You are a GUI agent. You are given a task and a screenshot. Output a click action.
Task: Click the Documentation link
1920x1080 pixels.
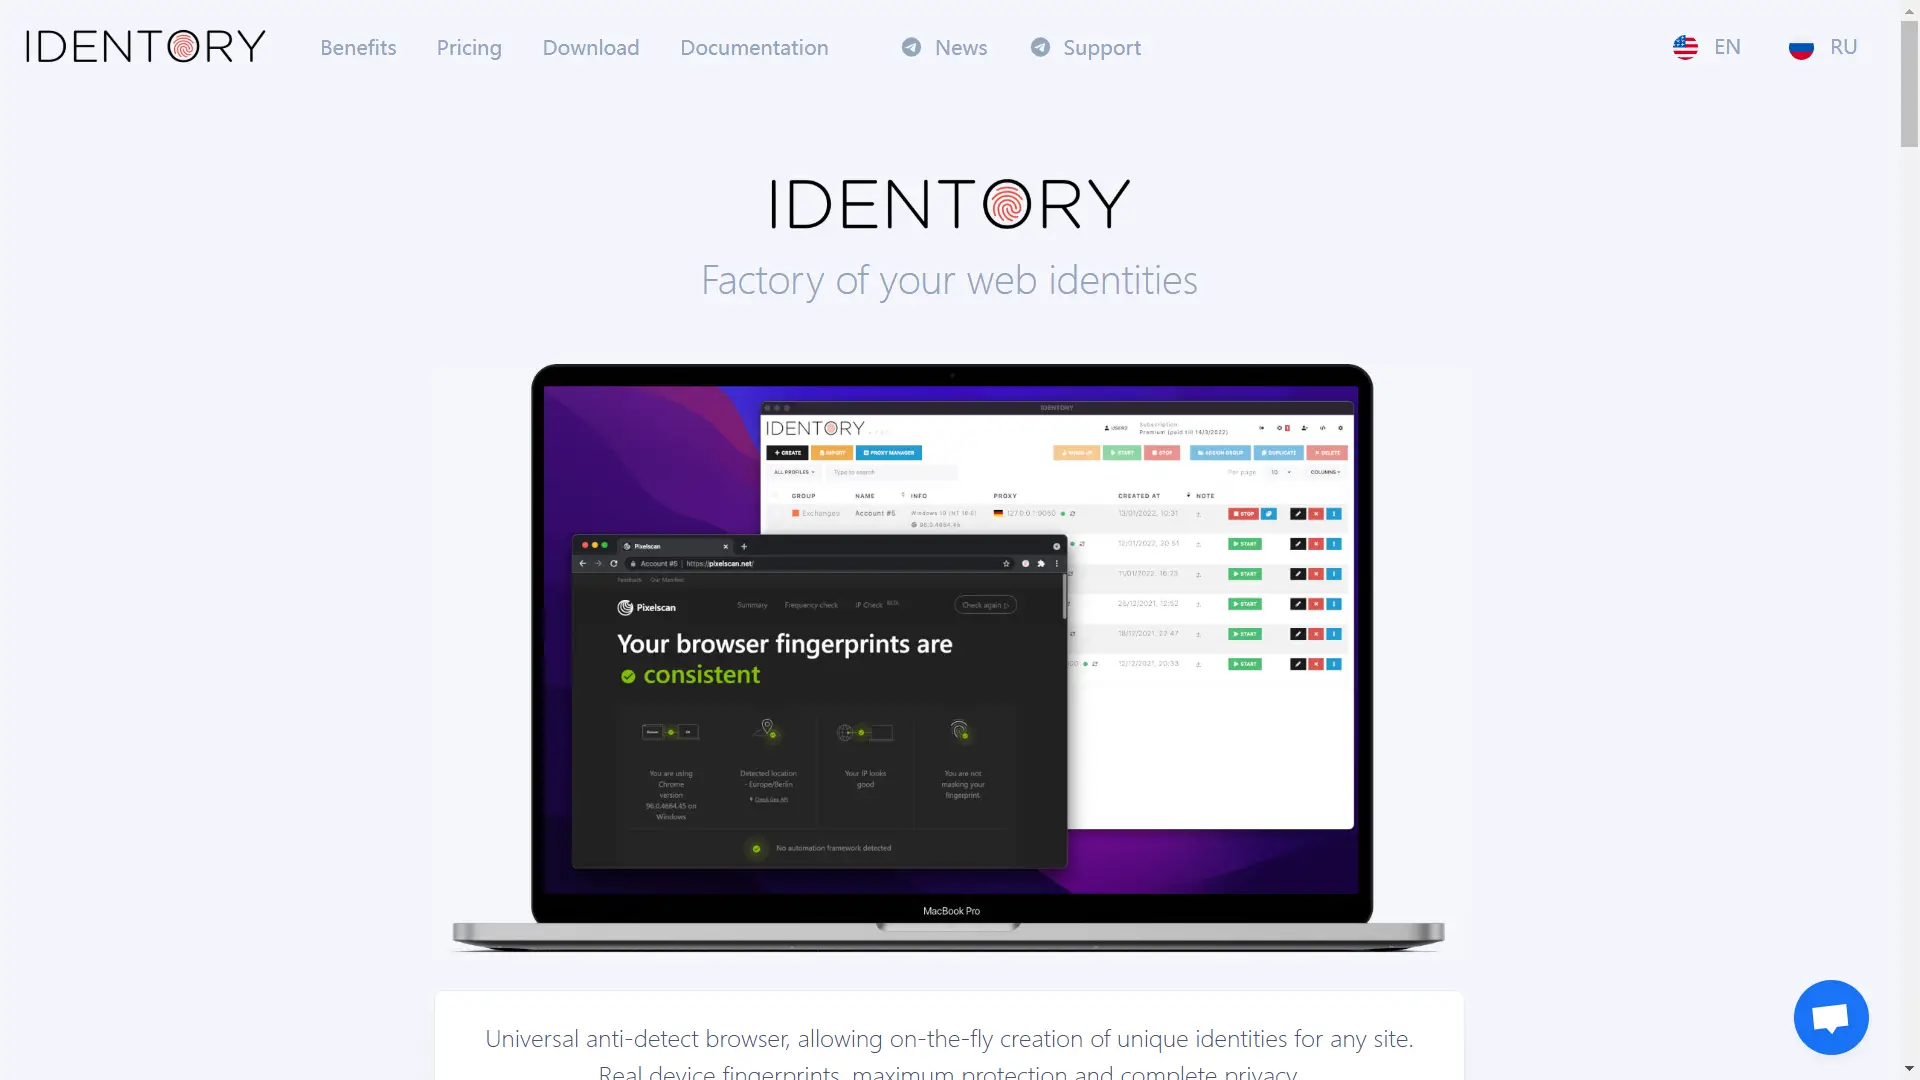coord(754,46)
